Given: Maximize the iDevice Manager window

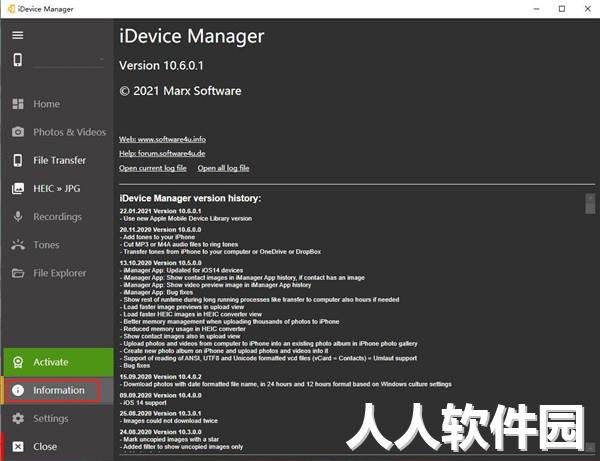Looking at the screenshot, I should 562,9.
